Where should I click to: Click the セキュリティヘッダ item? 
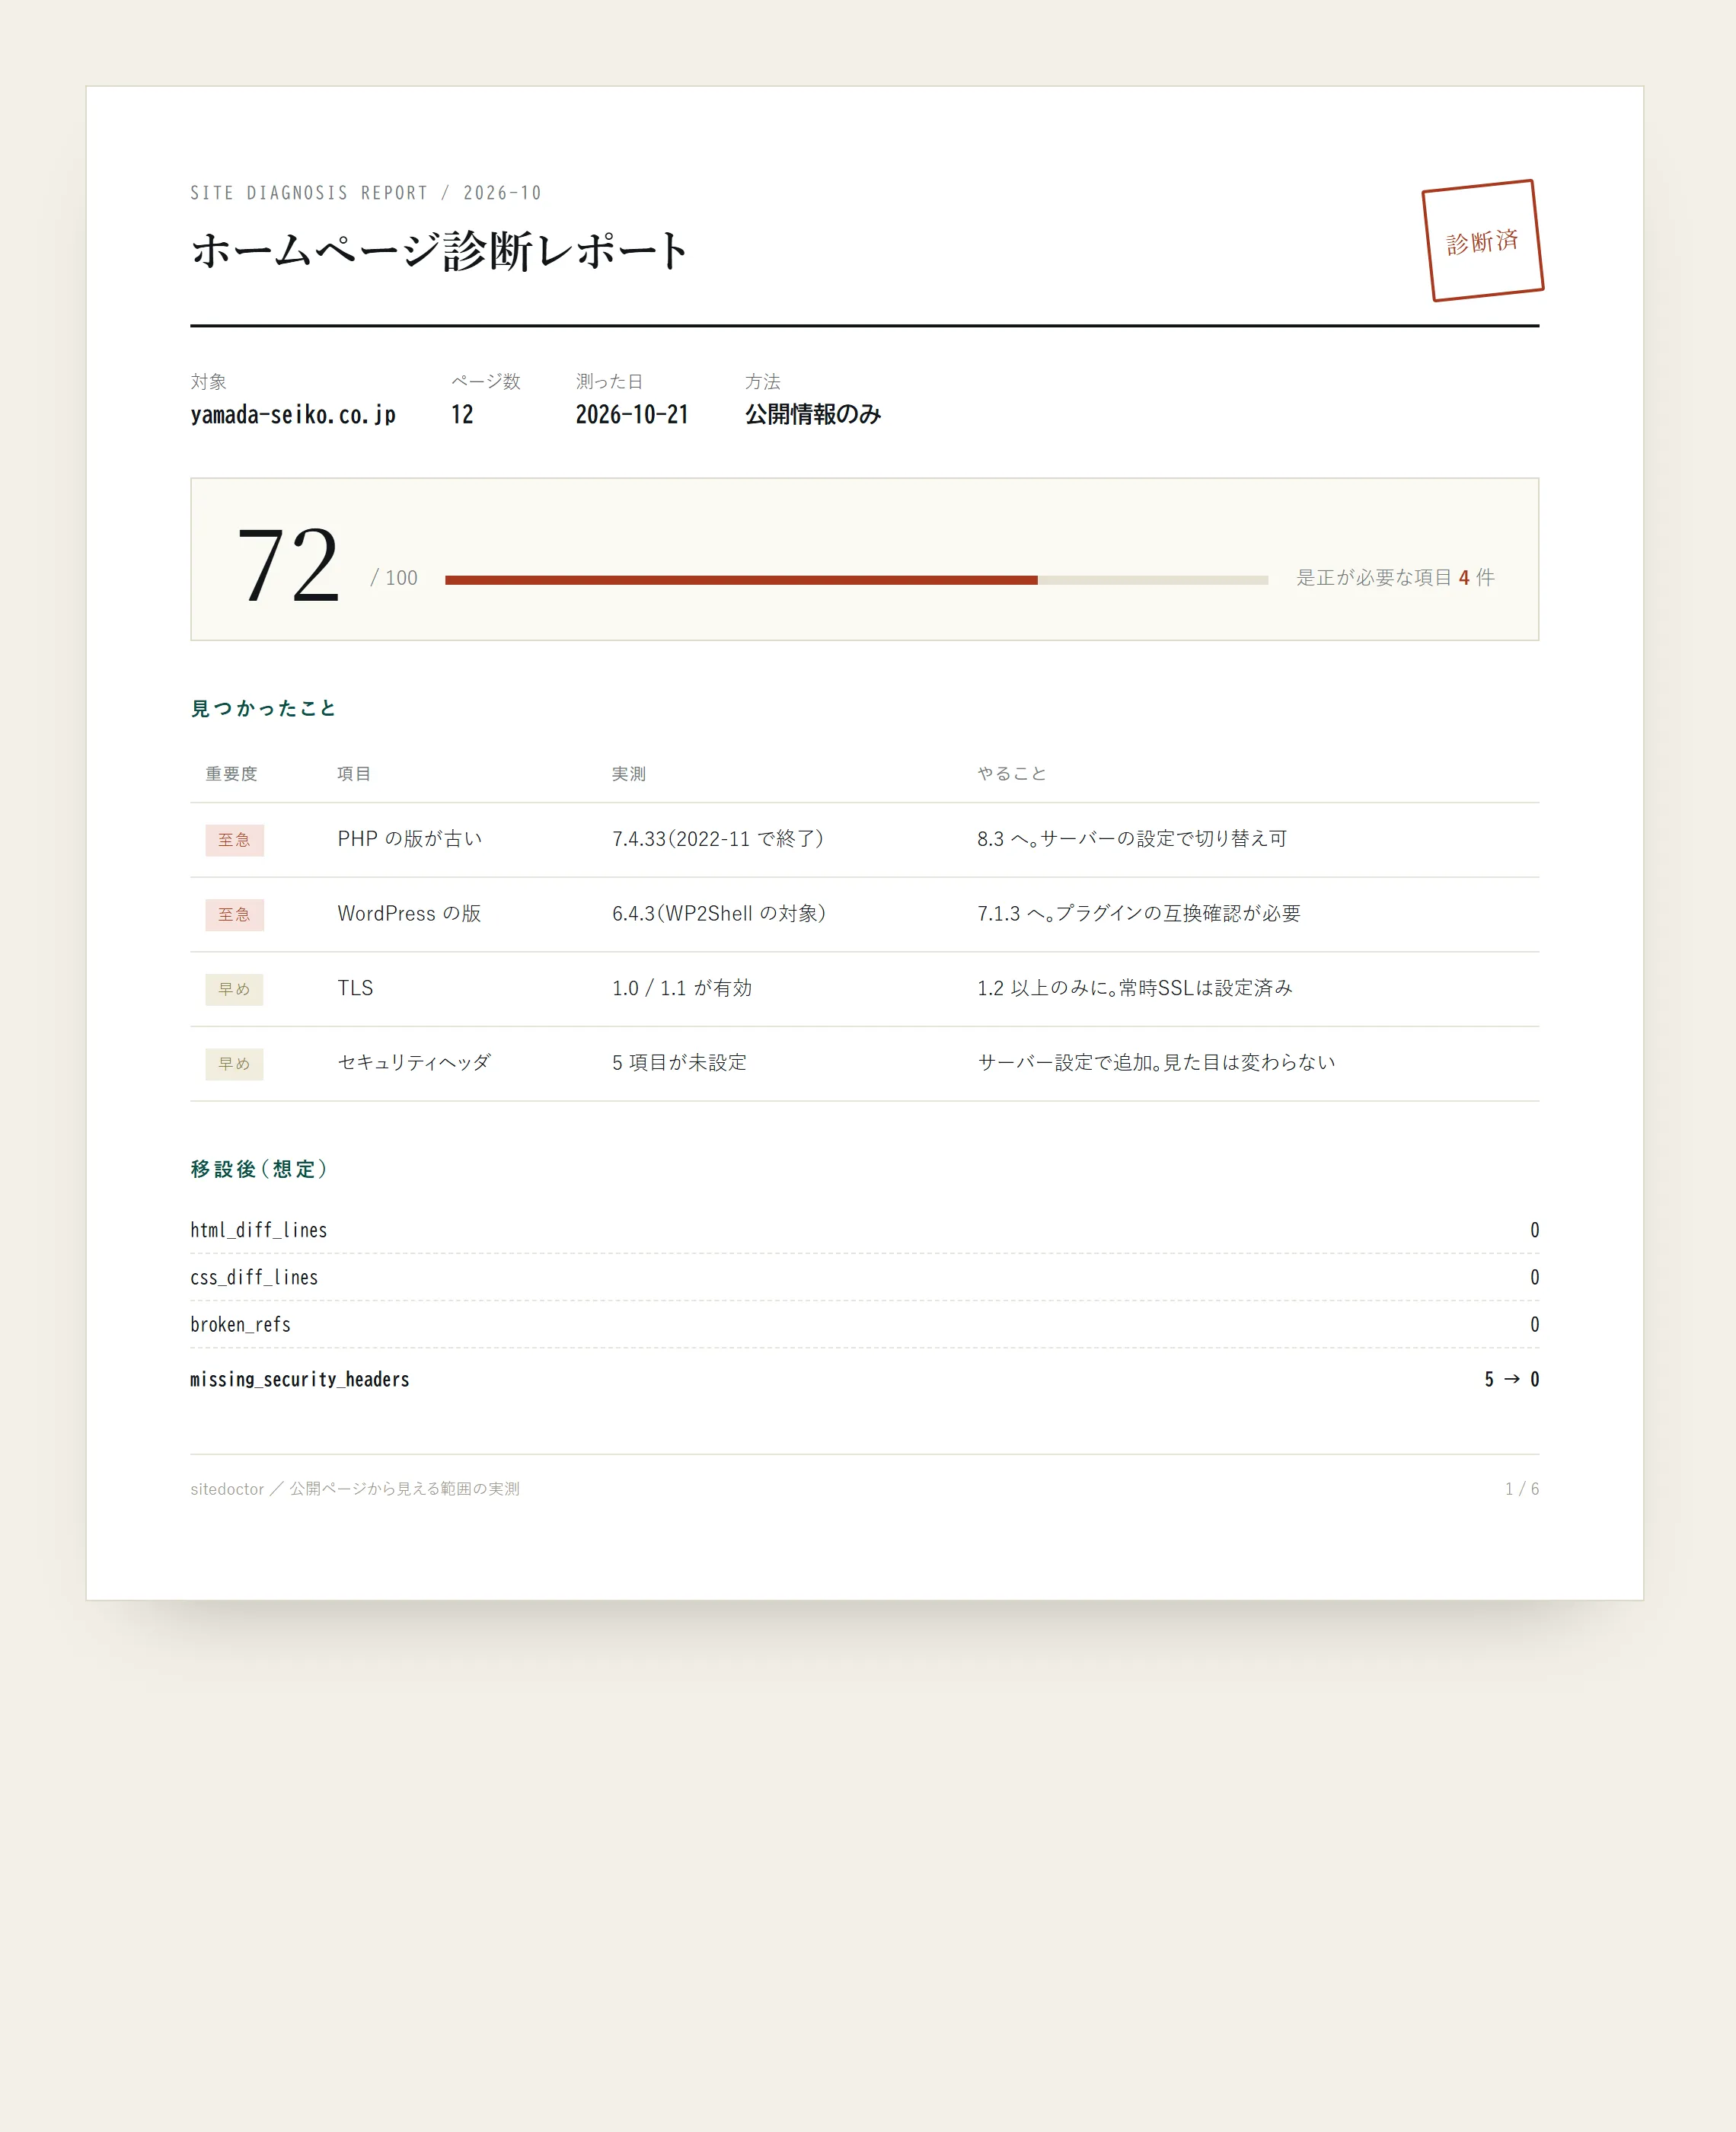tap(414, 1062)
